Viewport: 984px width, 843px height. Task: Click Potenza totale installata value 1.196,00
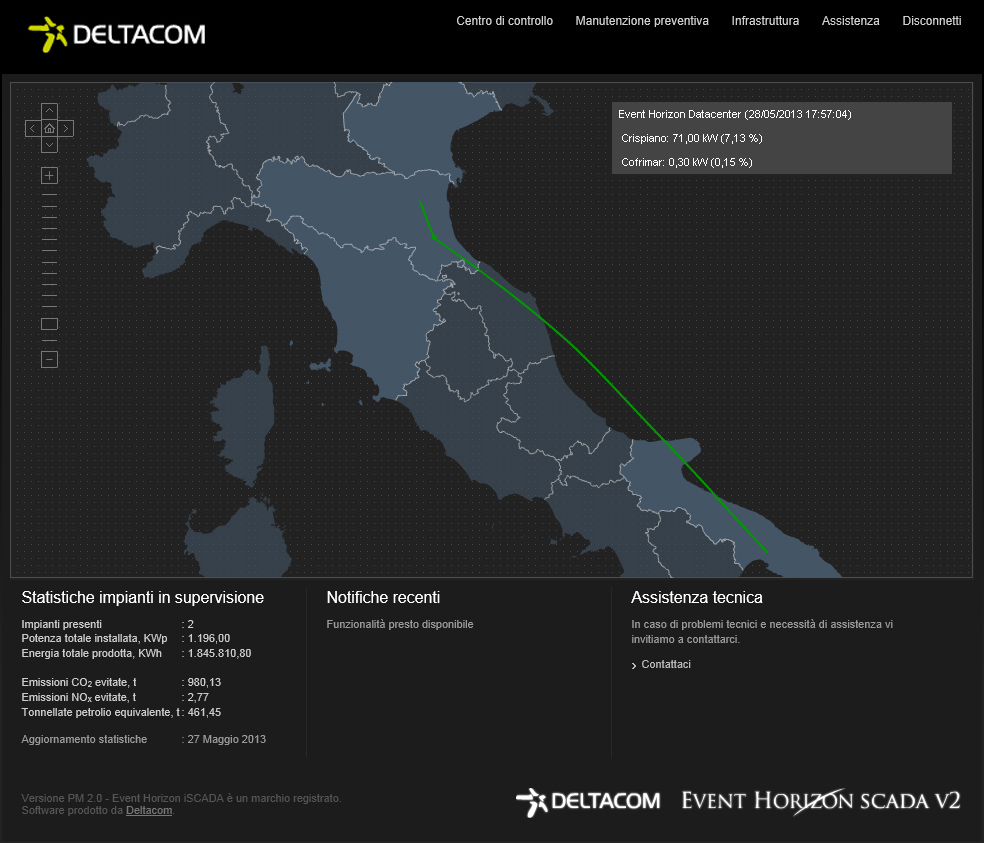point(209,638)
